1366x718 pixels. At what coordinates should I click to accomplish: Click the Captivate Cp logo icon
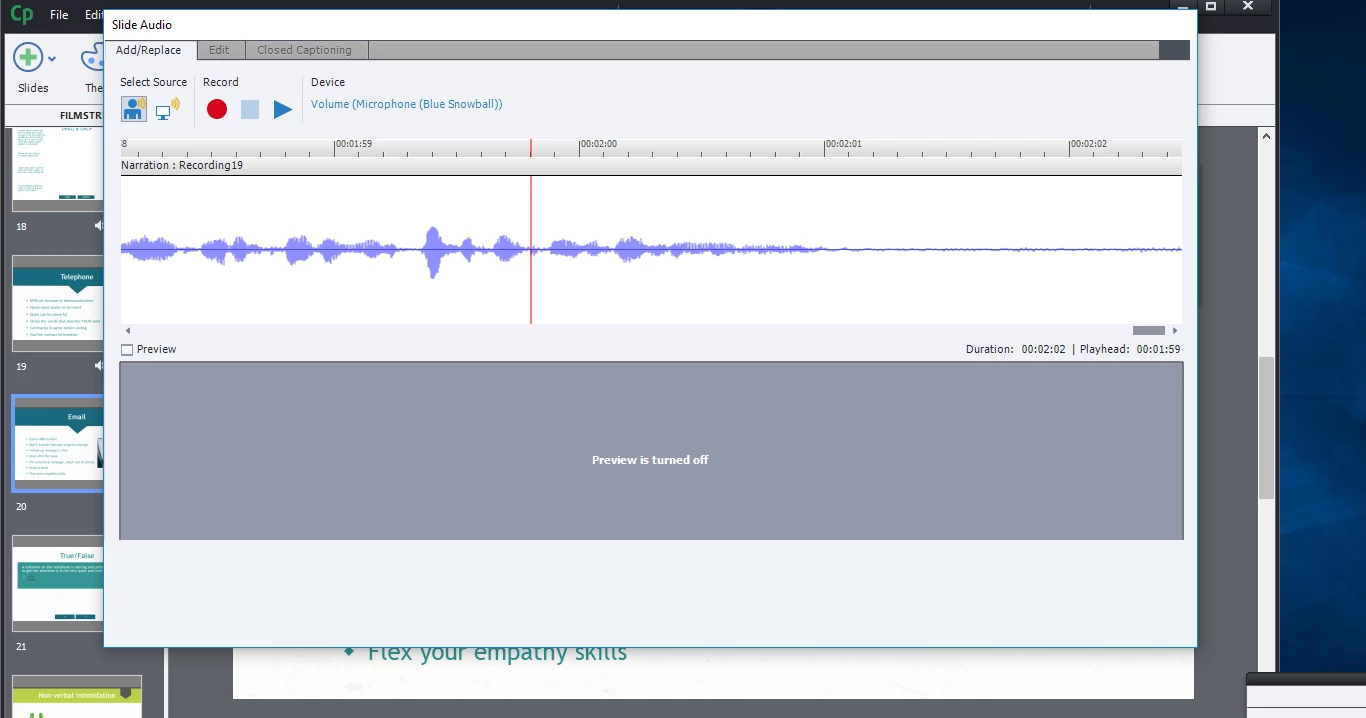pyautogui.click(x=21, y=14)
